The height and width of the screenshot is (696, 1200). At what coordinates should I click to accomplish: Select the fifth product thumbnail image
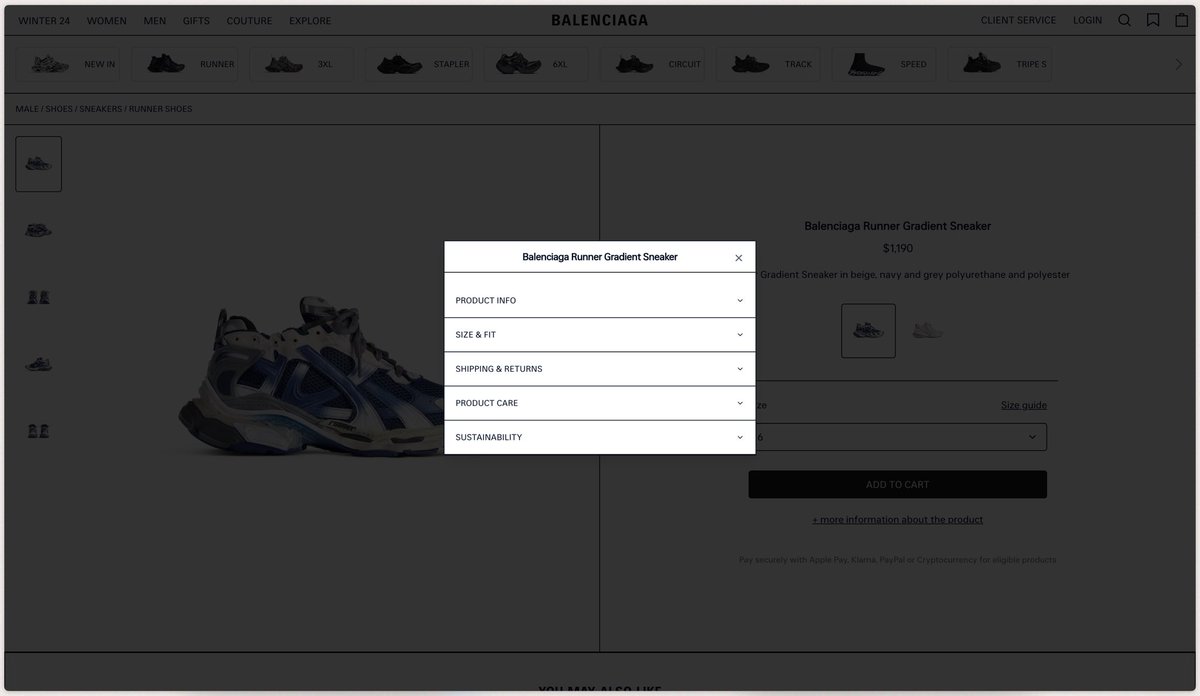point(39,432)
